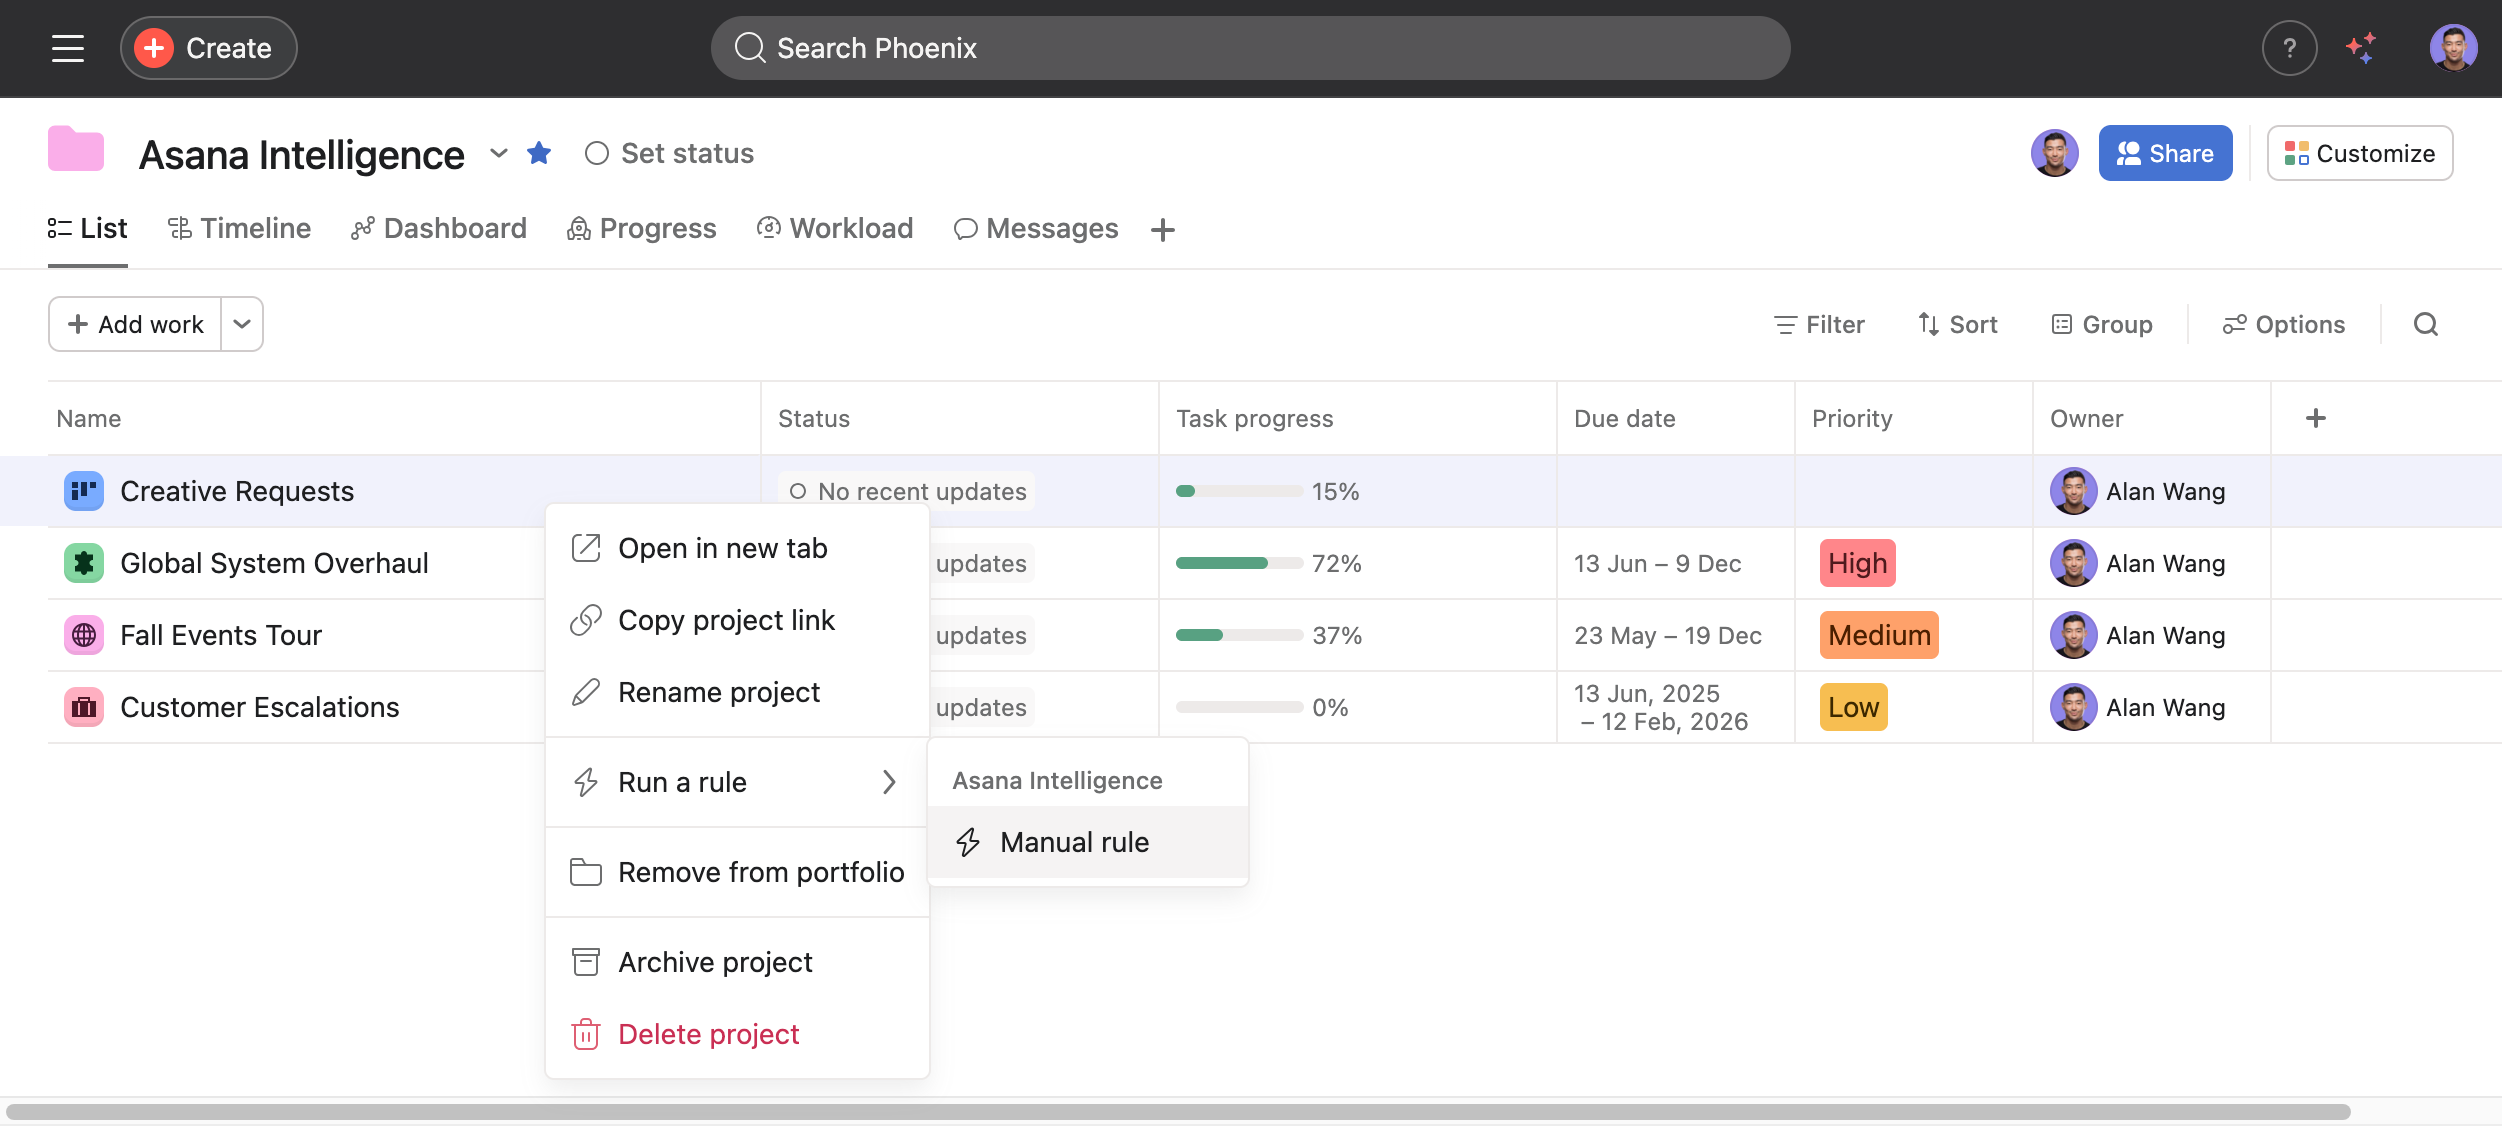Click the Customer Escalations briefcase icon

pos(84,707)
